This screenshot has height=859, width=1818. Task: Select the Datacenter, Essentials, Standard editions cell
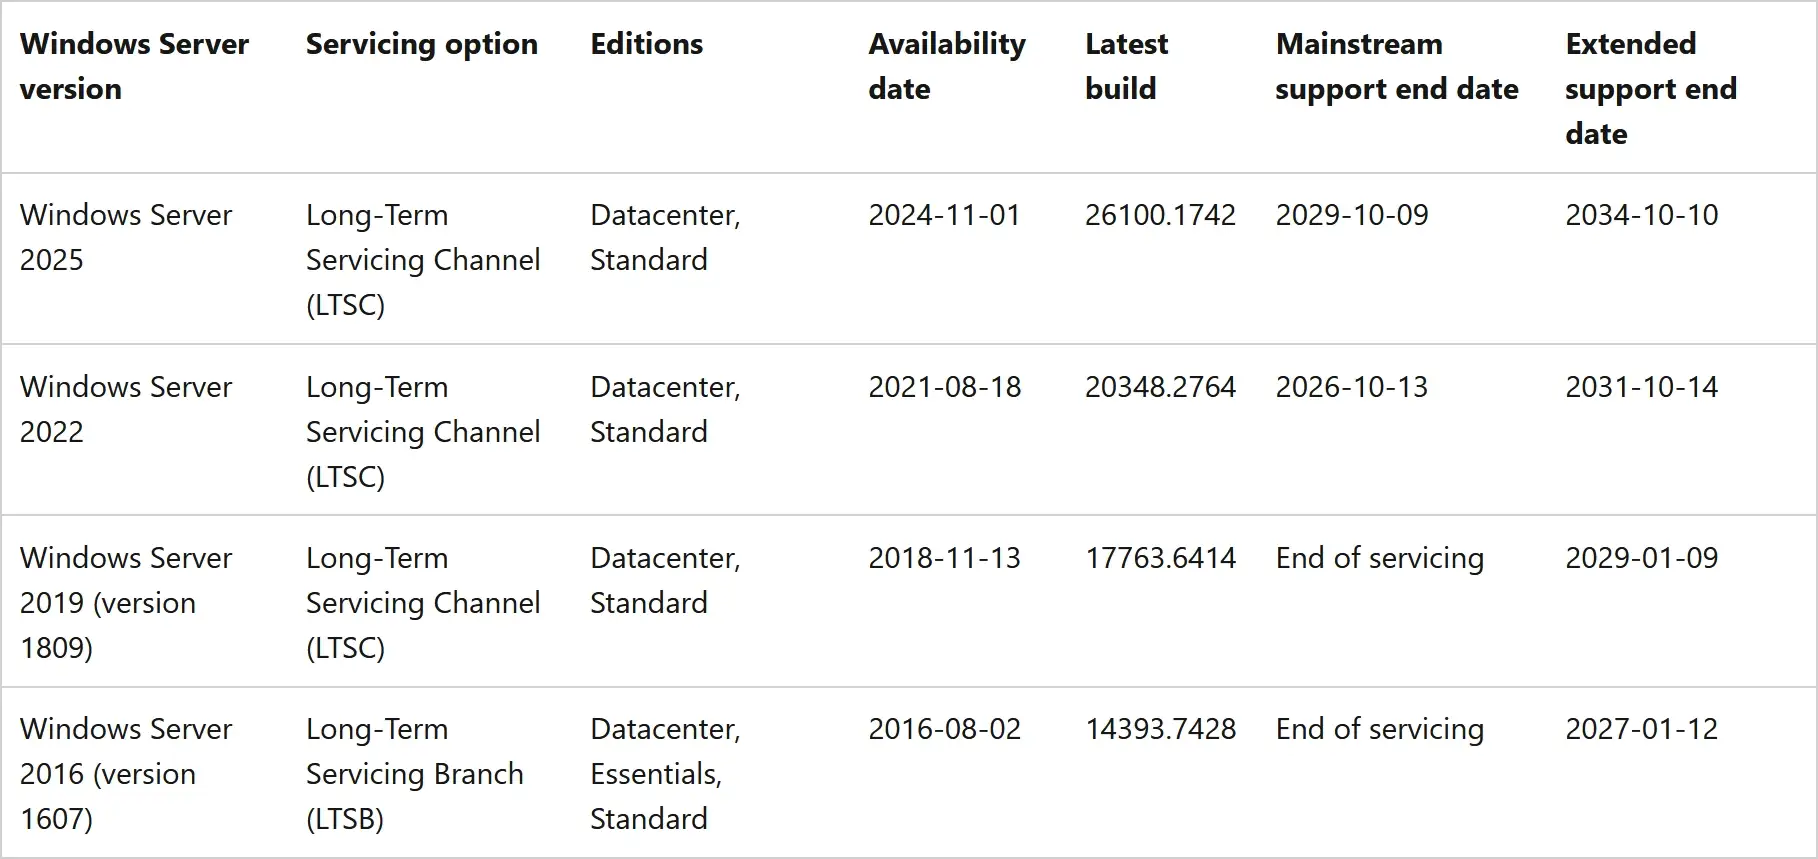point(665,773)
